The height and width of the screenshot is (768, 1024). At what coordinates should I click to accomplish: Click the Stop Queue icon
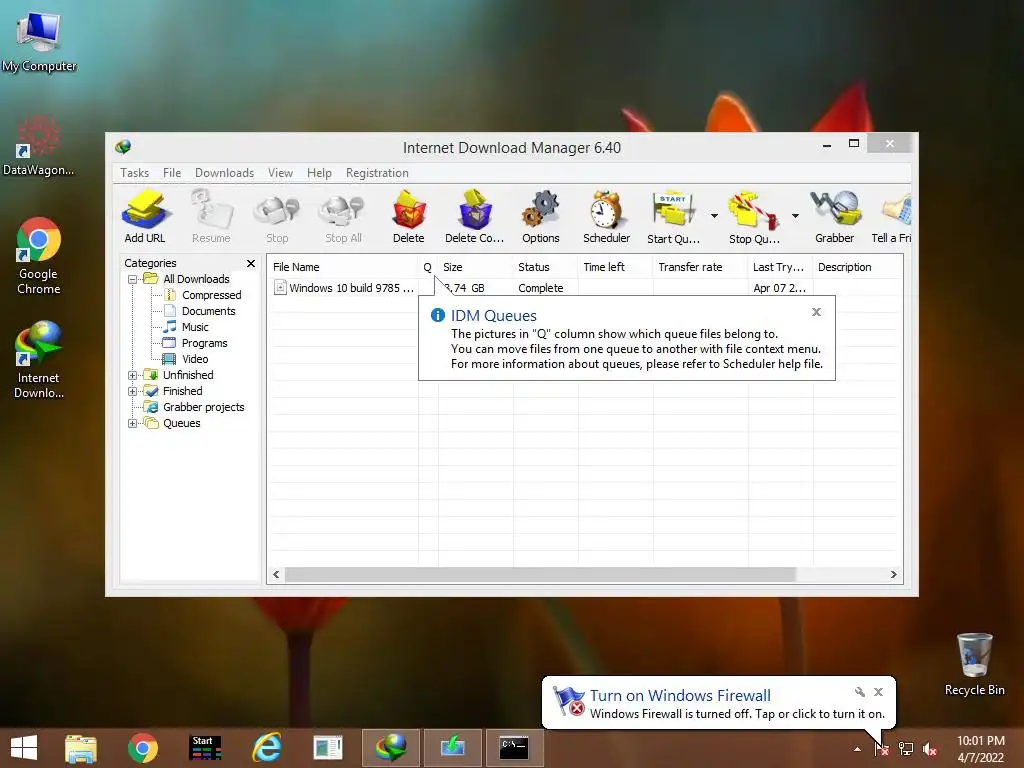click(754, 217)
